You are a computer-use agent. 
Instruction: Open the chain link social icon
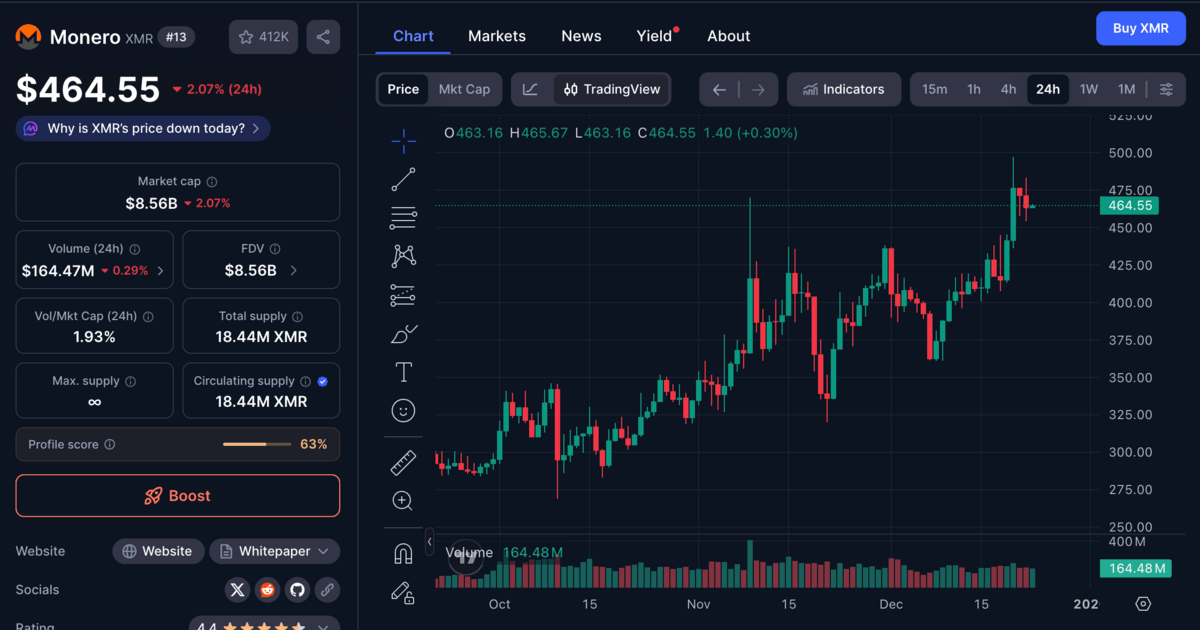[327, 590]
